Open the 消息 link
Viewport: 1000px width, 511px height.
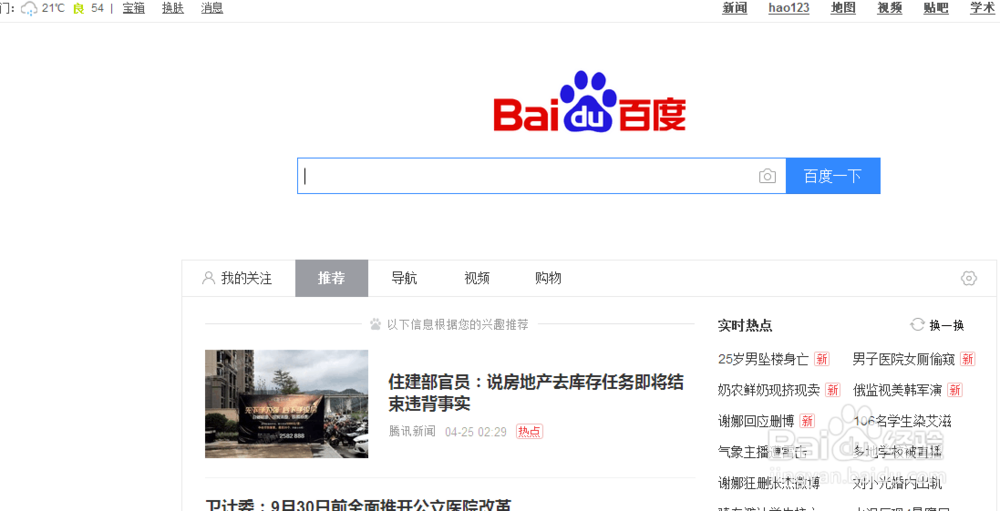coord(212,8)
